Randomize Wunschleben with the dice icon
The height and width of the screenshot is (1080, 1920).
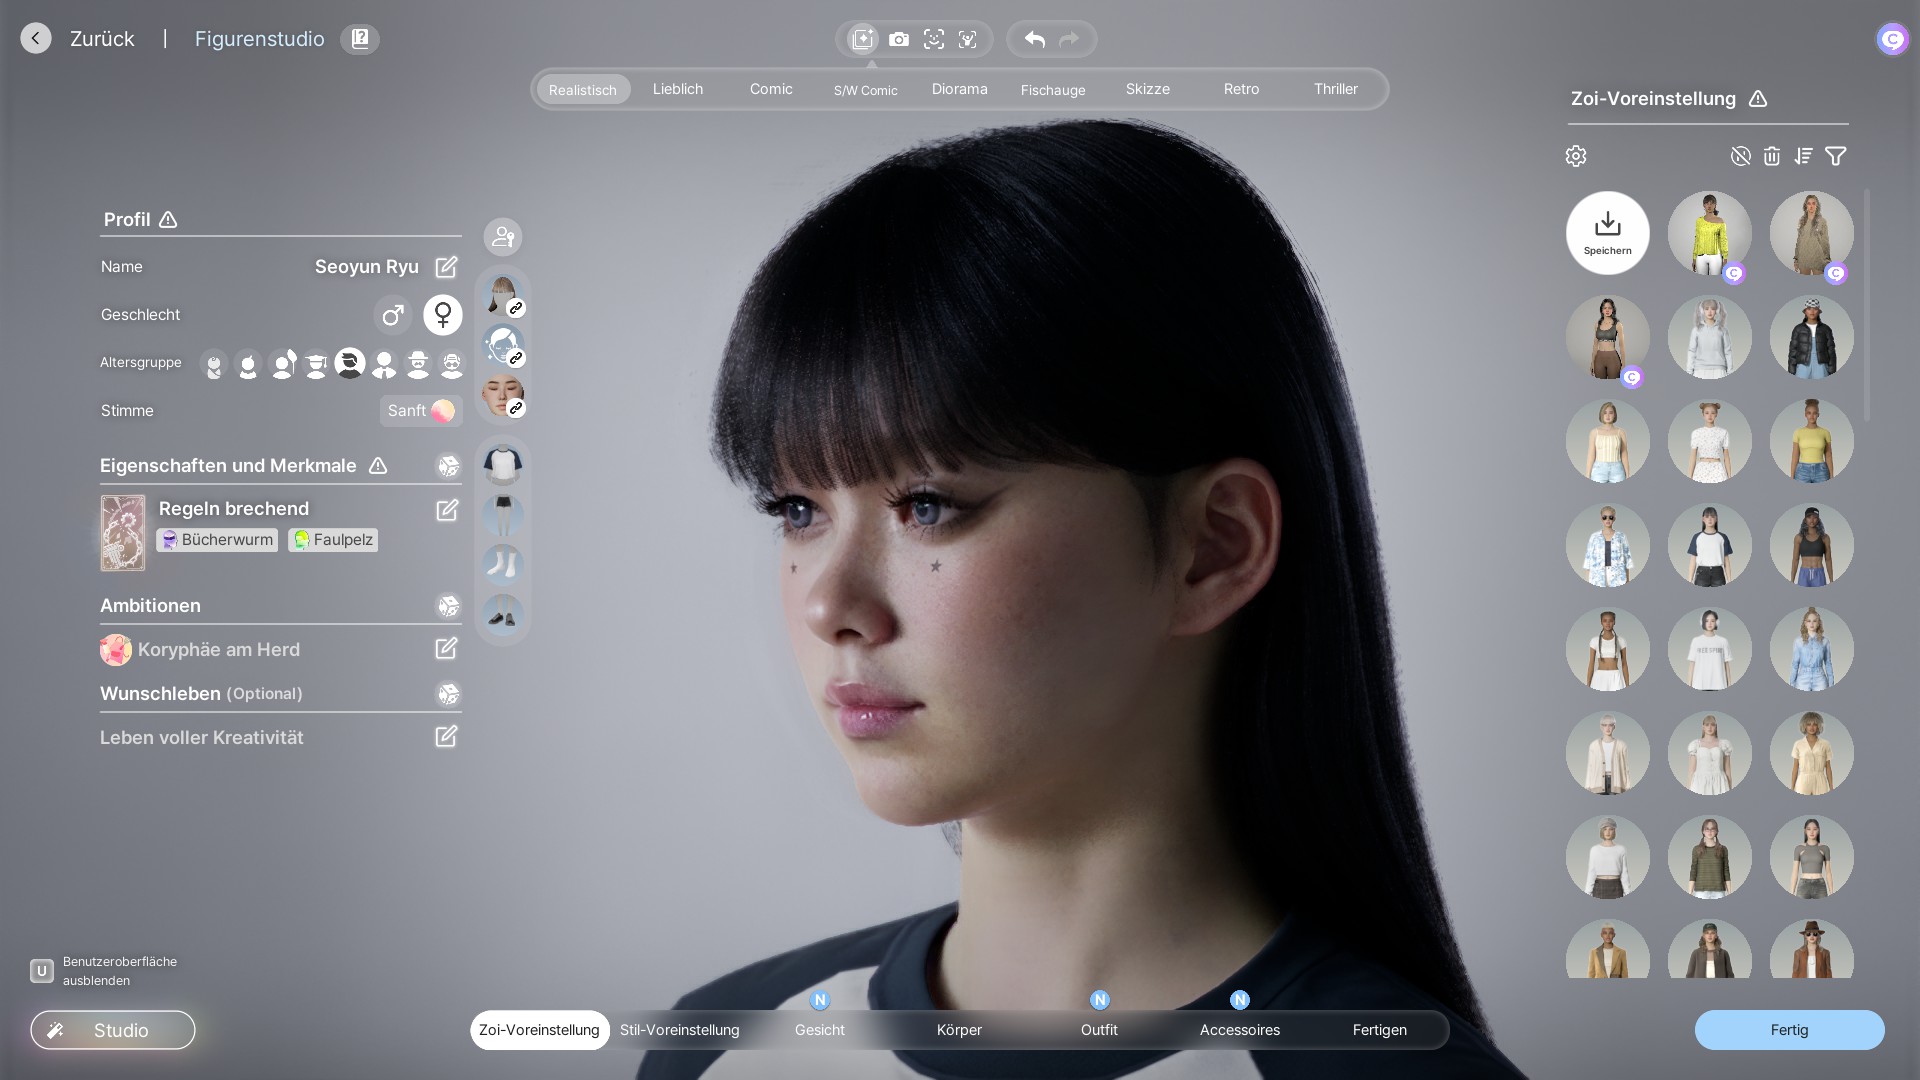pyautogui.click(x=448, y=694)
